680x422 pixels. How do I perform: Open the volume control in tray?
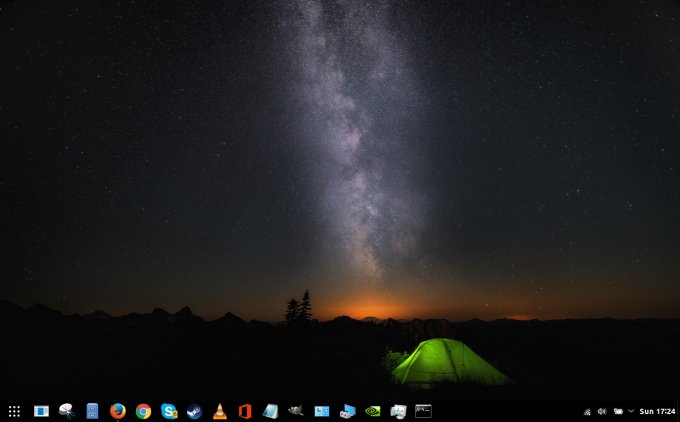[x=602, y=411]
